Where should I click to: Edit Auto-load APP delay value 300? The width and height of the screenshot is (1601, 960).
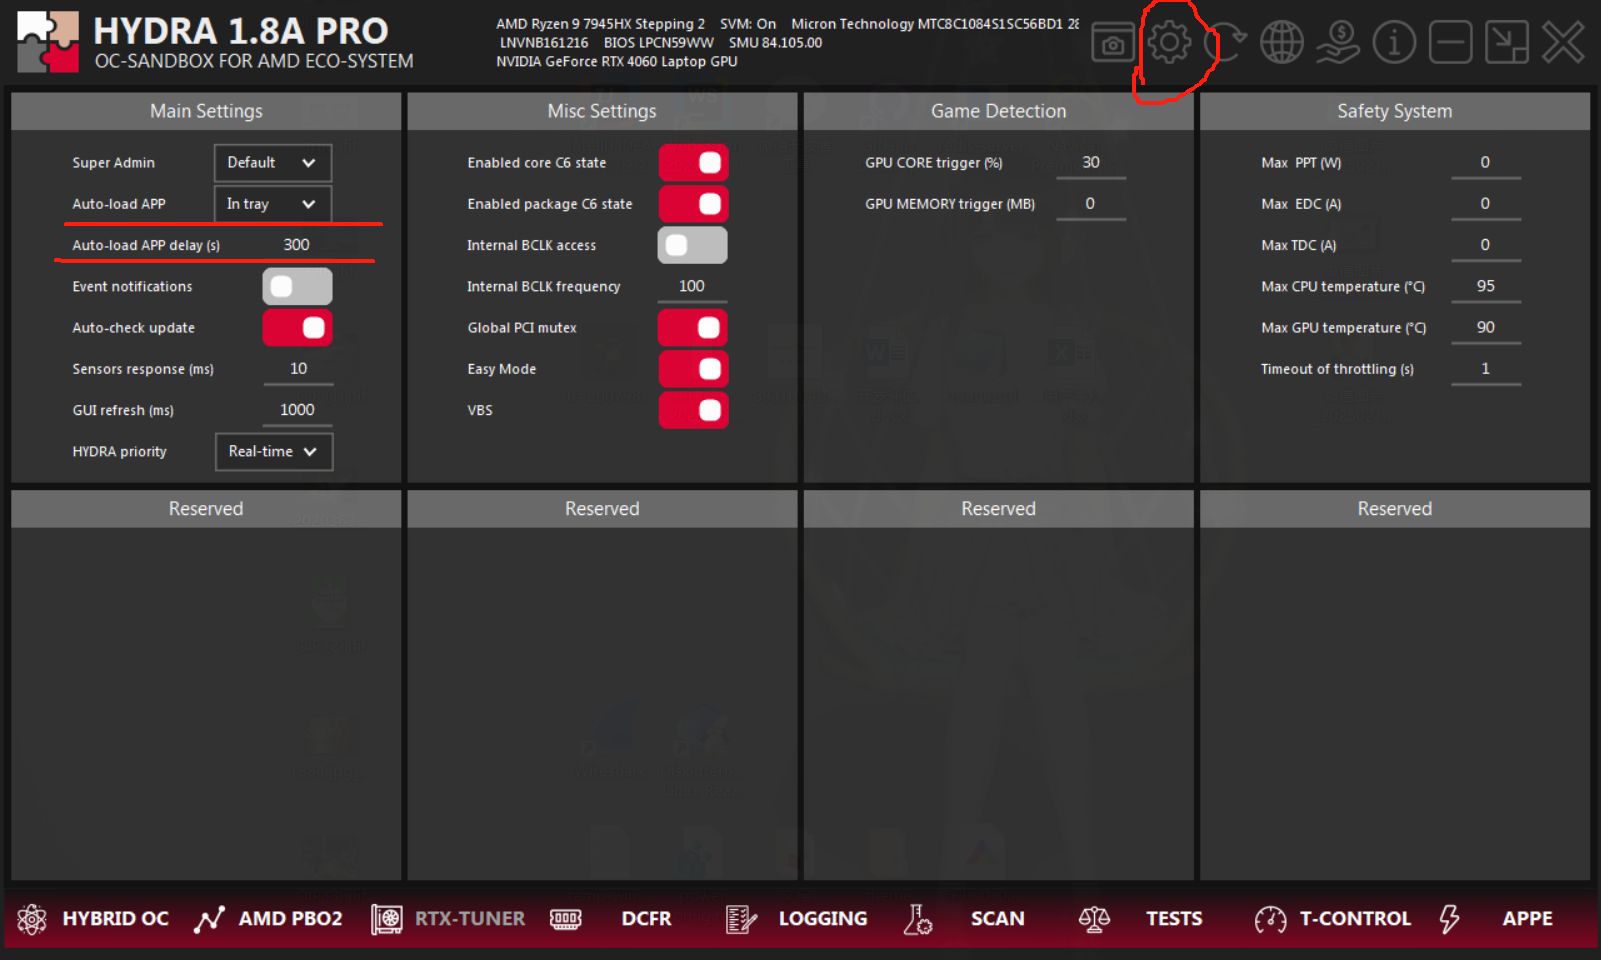point(297,245)
